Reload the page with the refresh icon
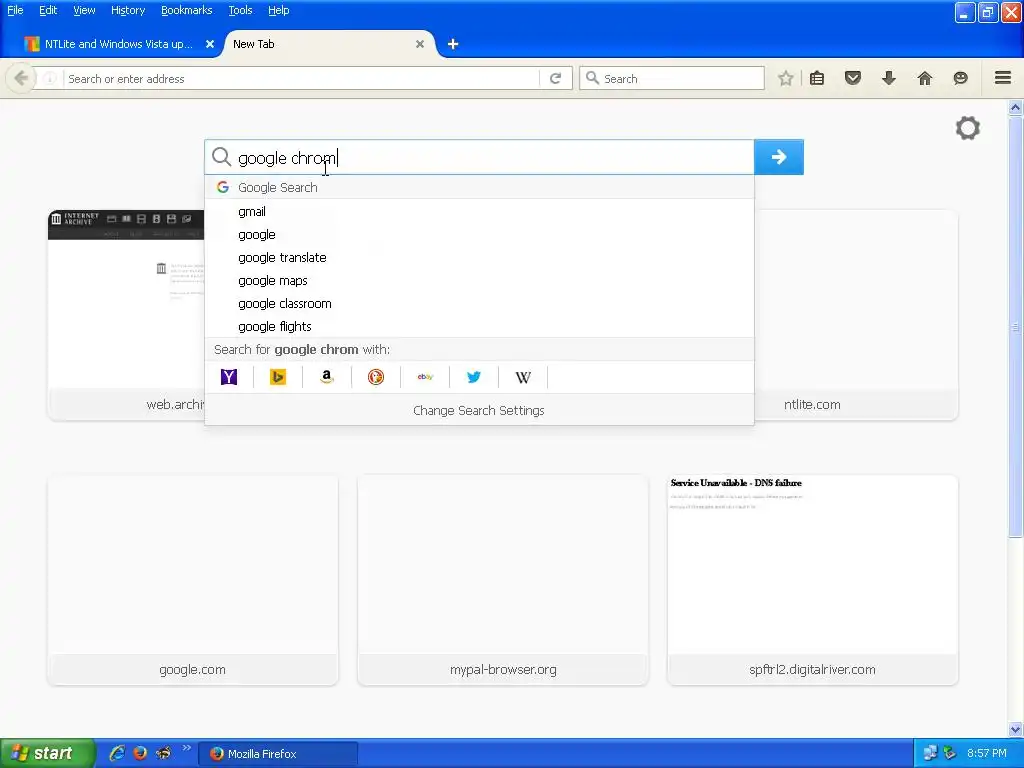This screenshot has height=768, width=1024. click(x=556, y=78)
